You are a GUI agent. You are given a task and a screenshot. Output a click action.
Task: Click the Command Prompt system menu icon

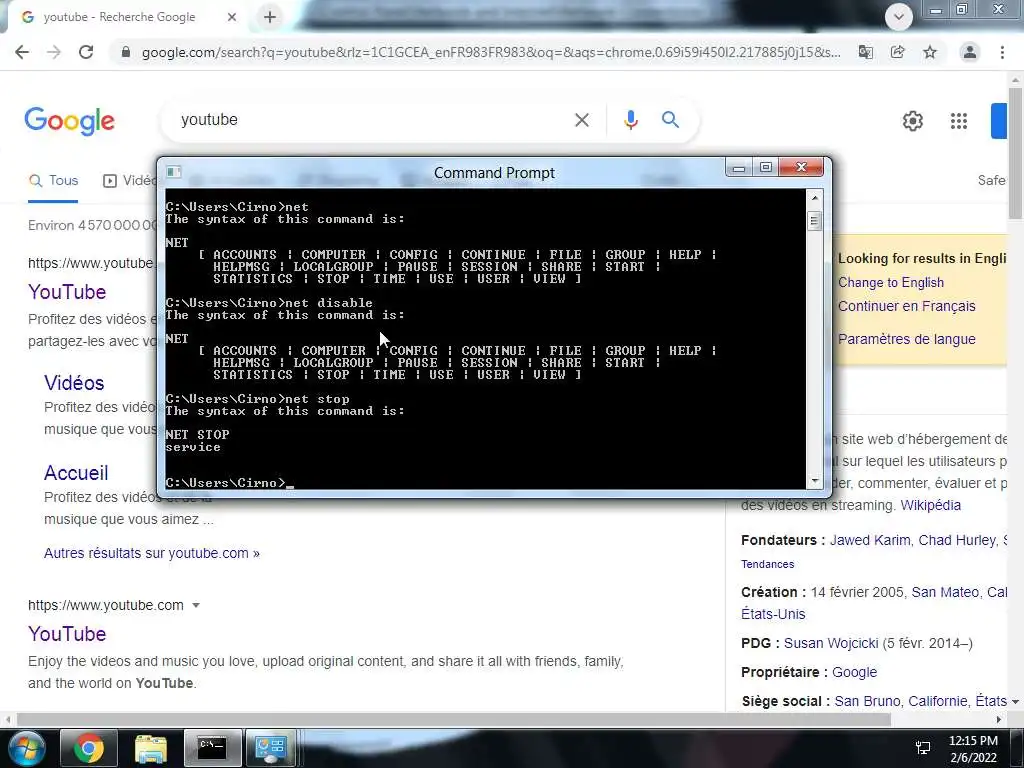click(174, 172)
